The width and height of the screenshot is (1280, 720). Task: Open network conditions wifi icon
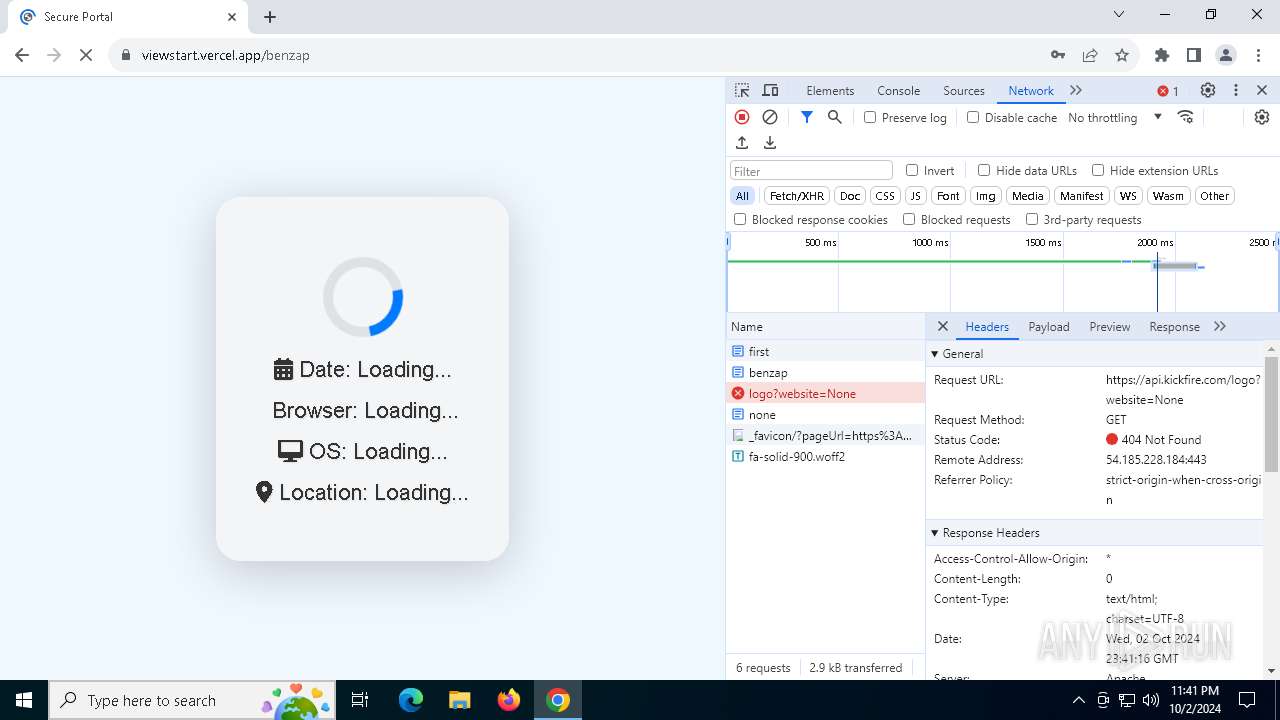point(1186,117)
